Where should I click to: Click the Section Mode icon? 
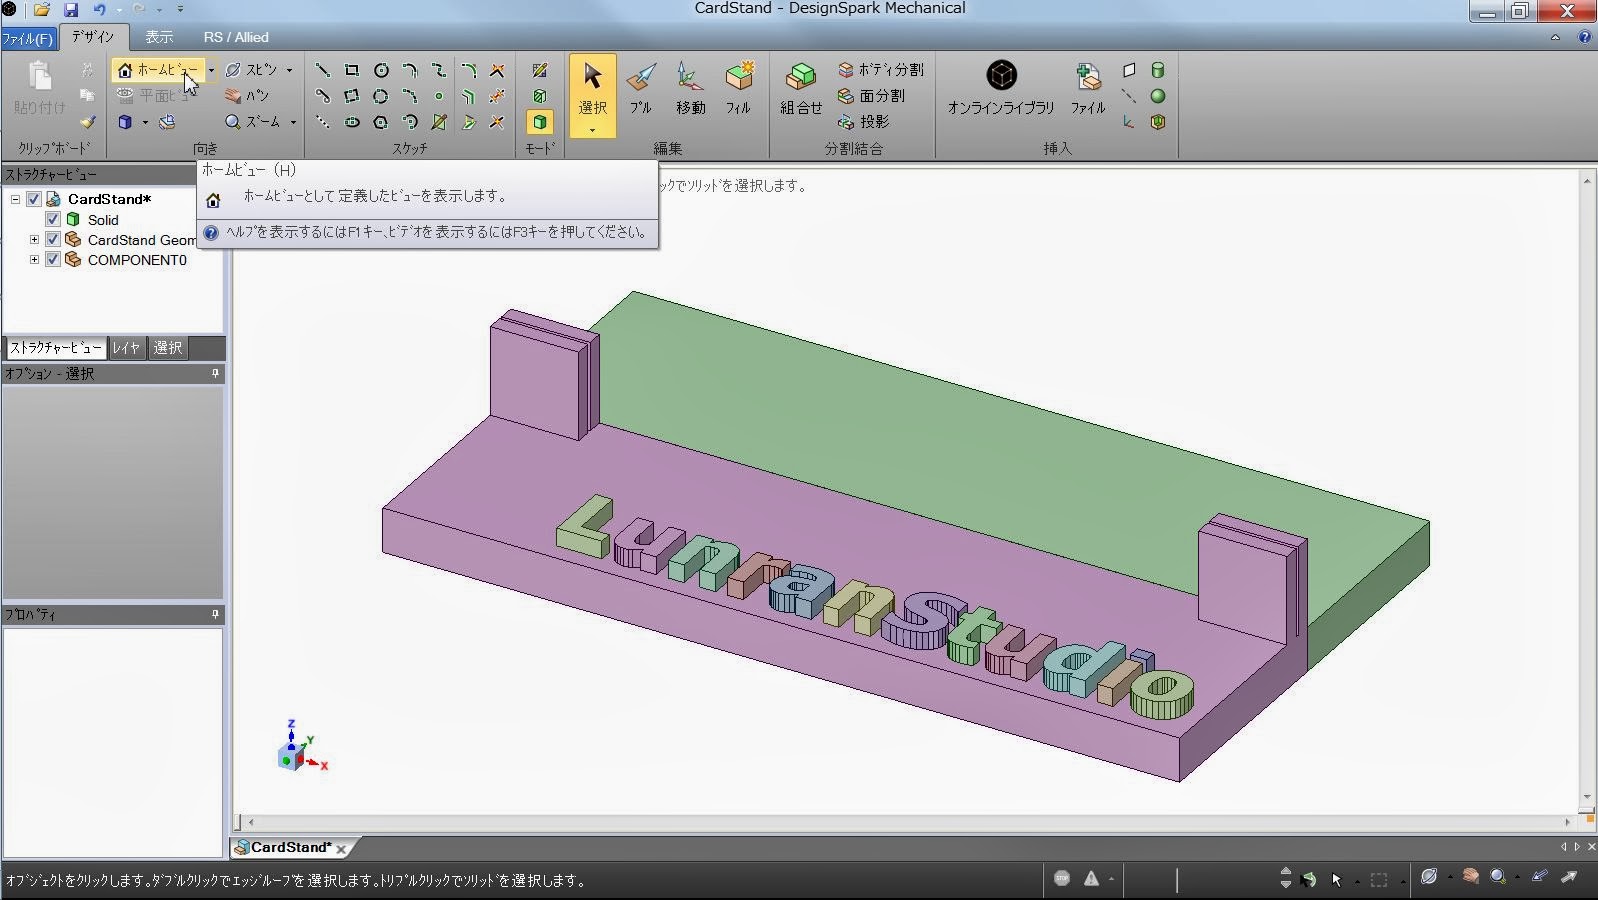540,96
